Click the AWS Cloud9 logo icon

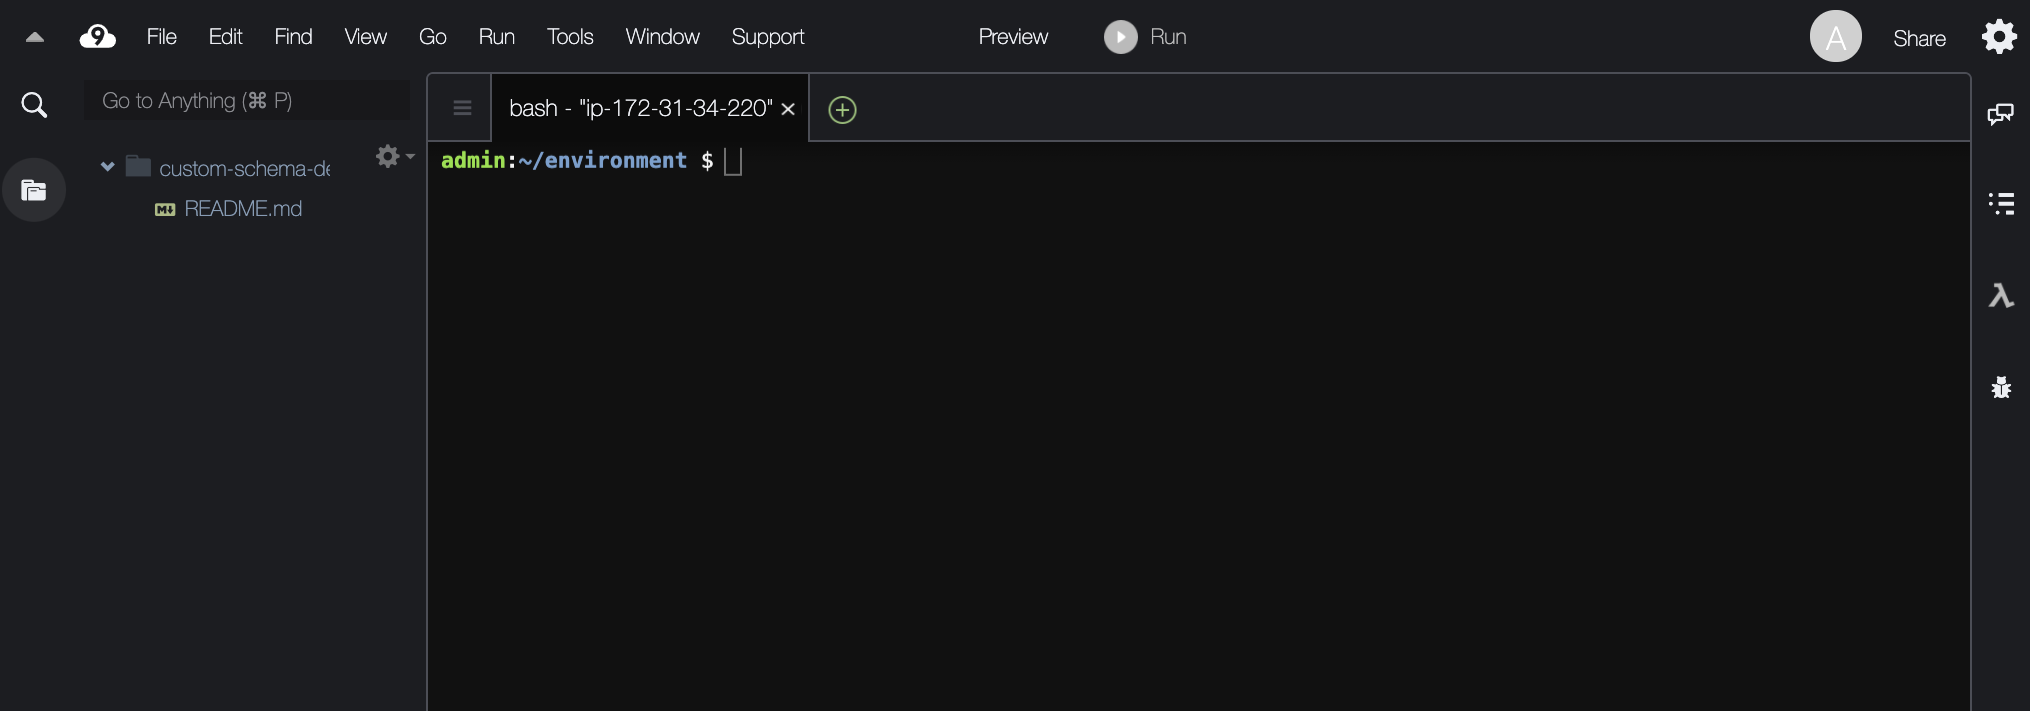pos(97,37)
